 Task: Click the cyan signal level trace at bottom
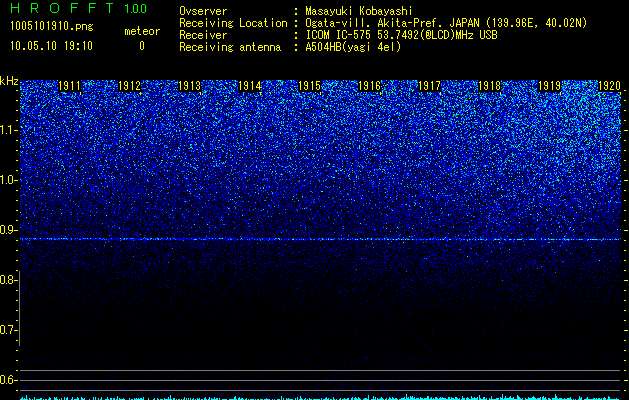pyautogui.click(x=321, y=397)
